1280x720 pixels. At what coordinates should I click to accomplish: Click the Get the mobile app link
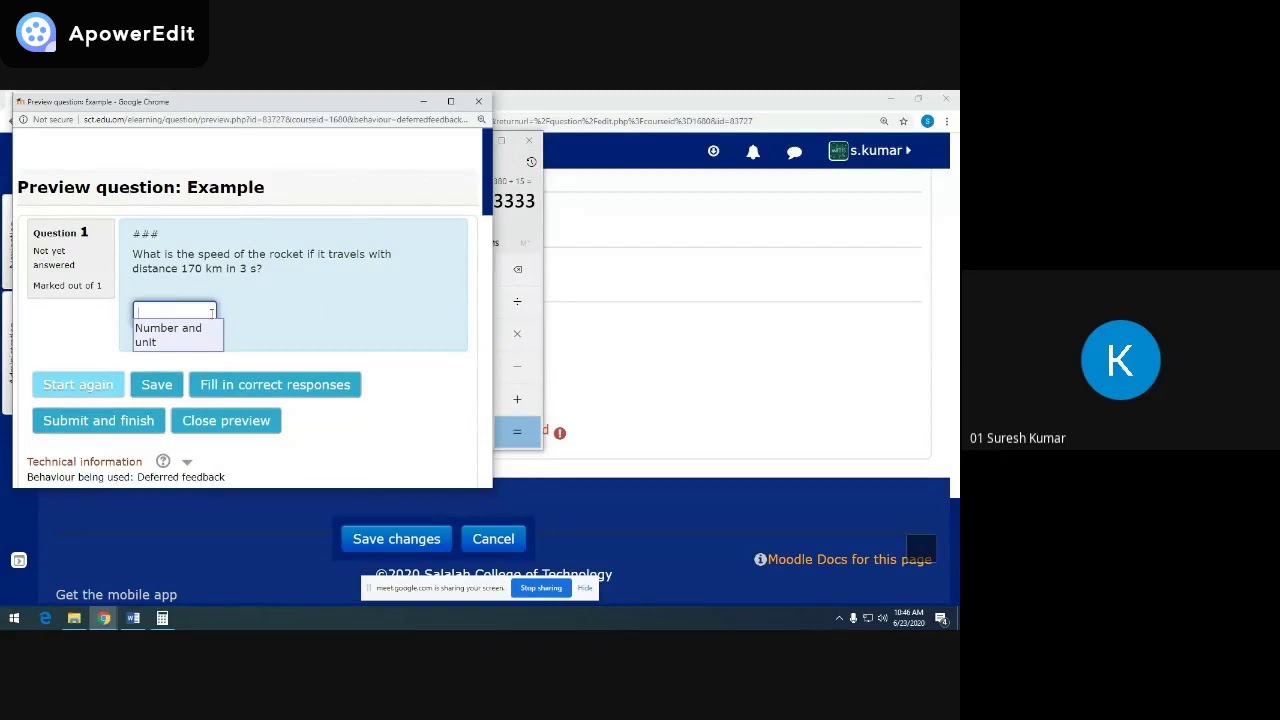pos(116,594)
